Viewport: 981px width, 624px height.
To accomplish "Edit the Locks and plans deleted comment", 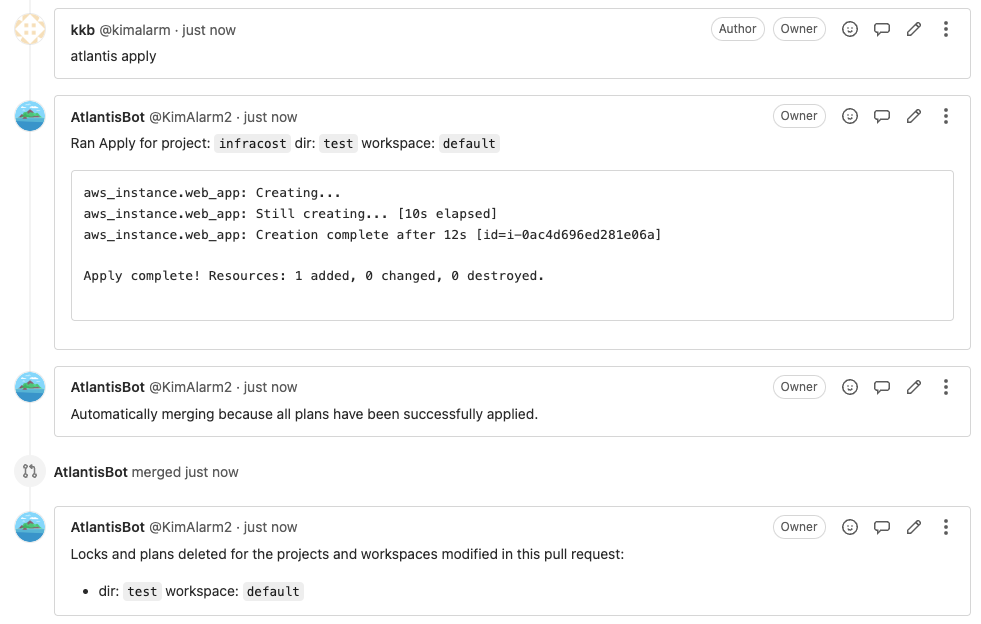I will coord(913,527).
